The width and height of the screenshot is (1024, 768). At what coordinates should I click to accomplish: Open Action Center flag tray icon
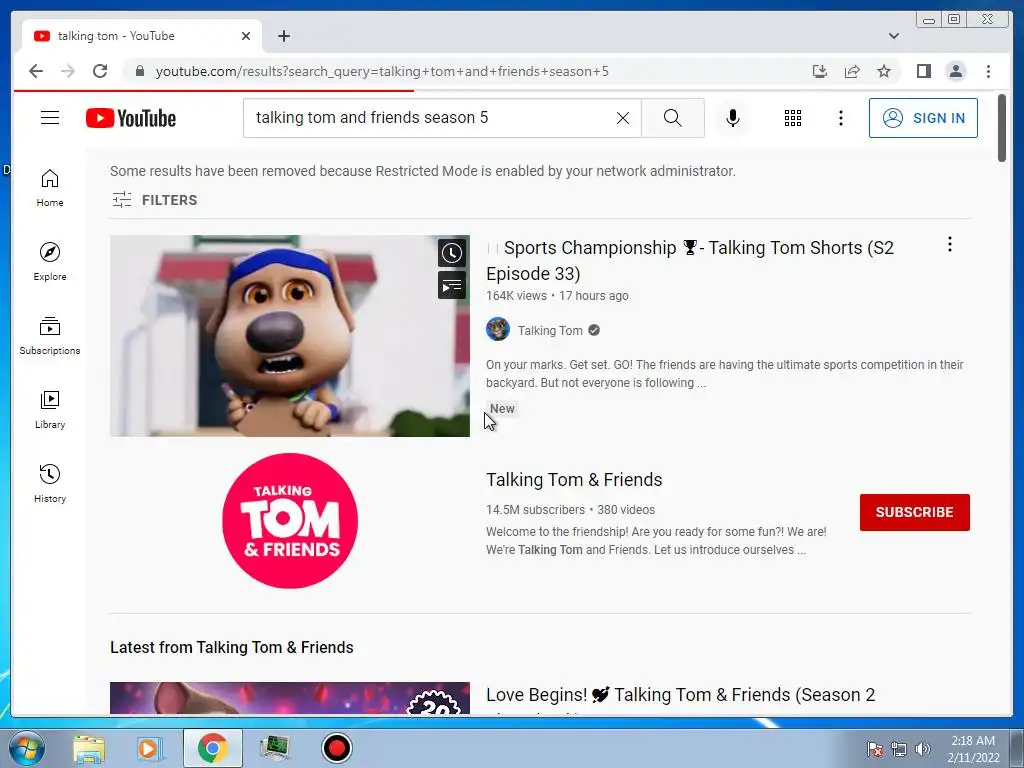click(874, 748)
